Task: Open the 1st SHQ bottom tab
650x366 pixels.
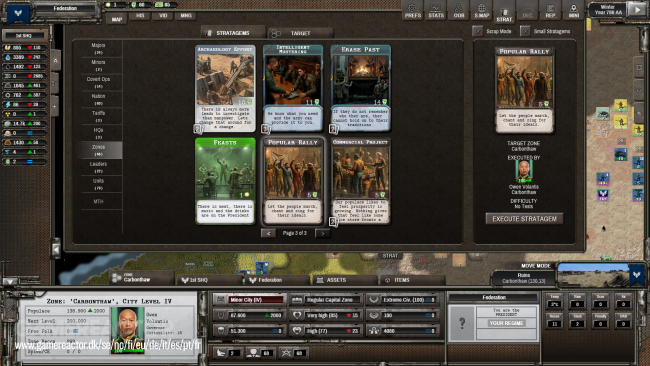Action: [209, 280]
